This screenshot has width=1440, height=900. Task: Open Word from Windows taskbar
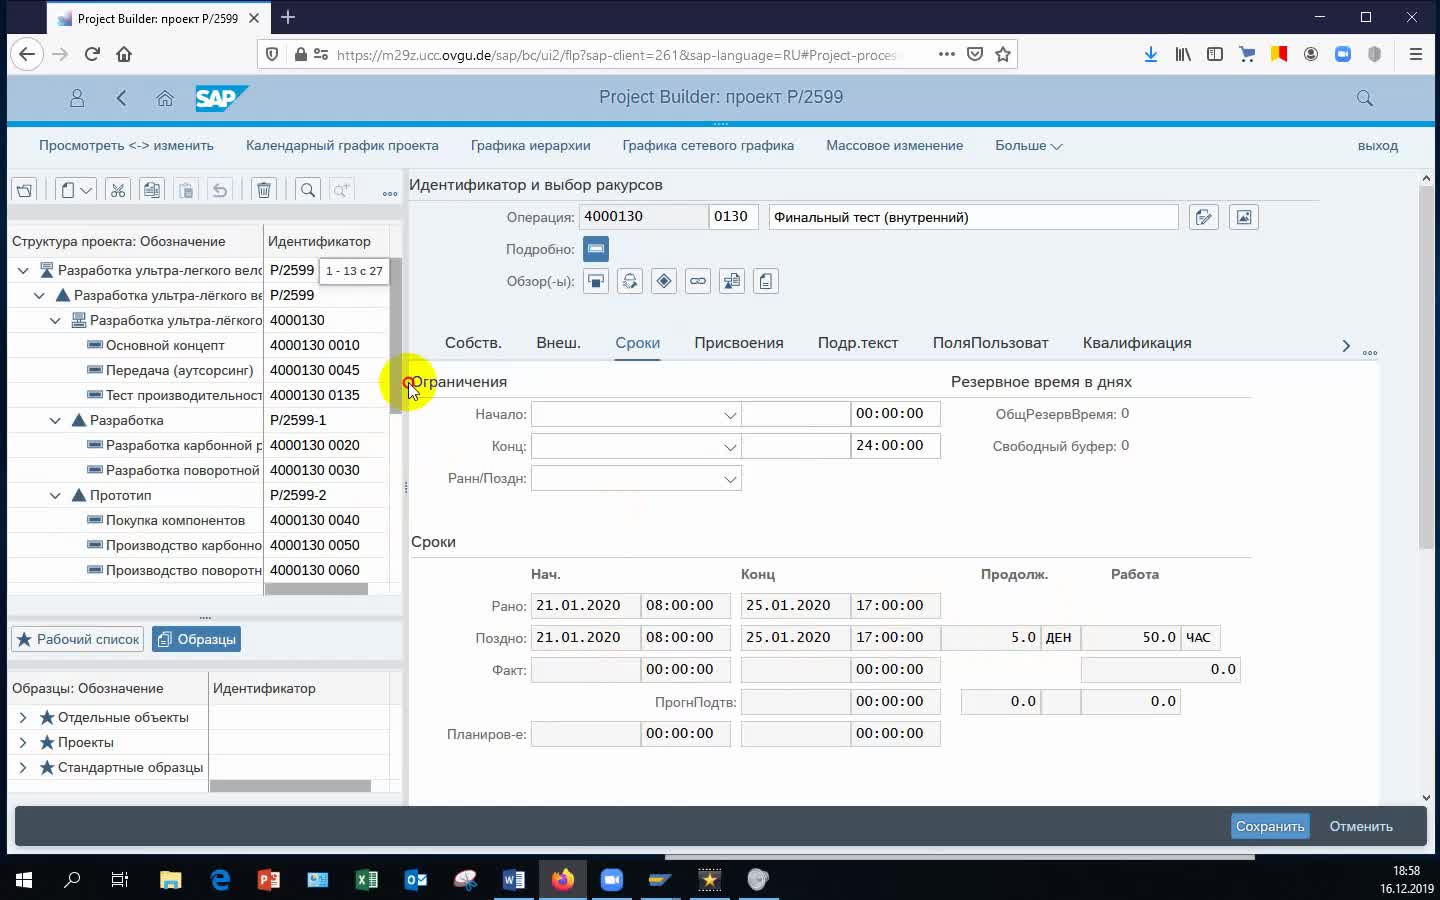(x=513, y=880)
